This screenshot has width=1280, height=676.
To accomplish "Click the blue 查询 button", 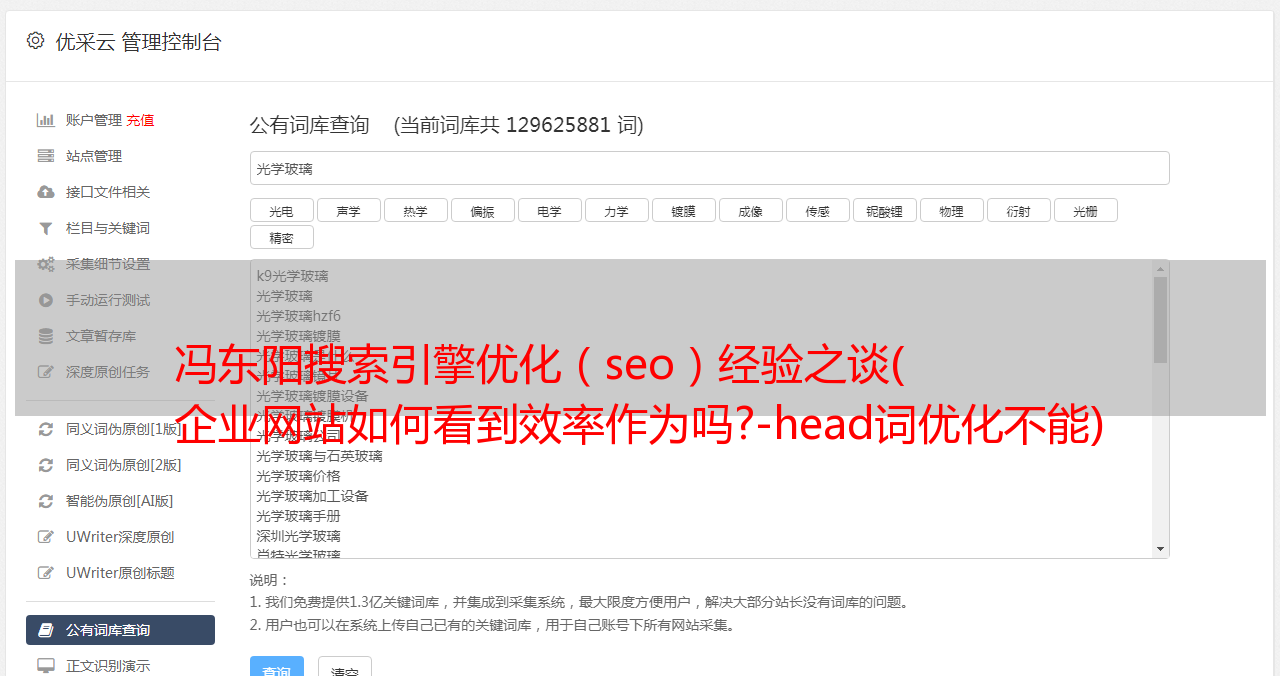I will pos(276,668).
